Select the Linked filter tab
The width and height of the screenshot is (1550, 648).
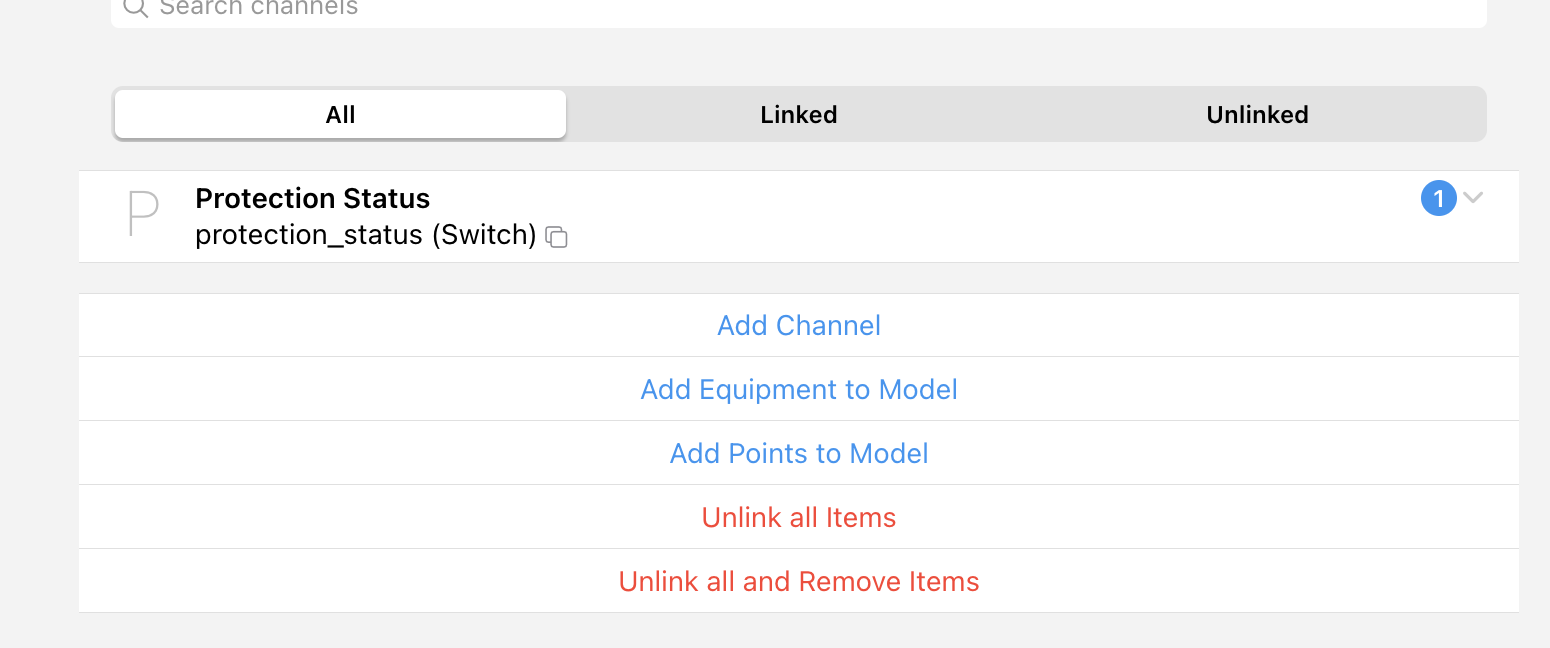(798, 115)
